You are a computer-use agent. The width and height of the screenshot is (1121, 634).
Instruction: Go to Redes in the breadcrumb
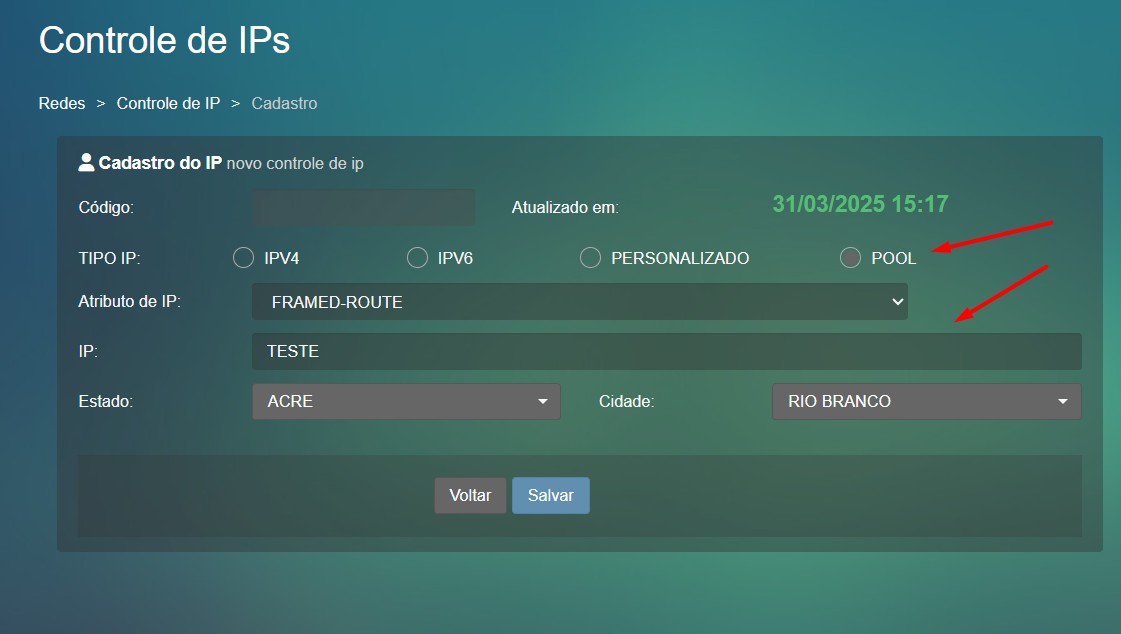point(62,103)
